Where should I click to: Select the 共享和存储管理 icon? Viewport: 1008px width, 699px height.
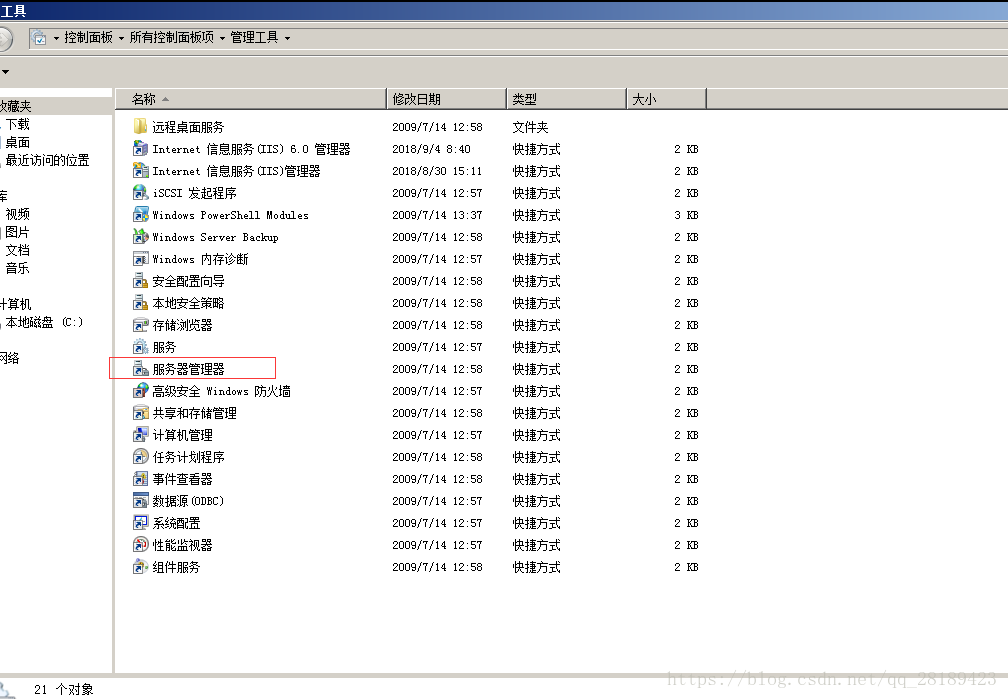[140, 412]
